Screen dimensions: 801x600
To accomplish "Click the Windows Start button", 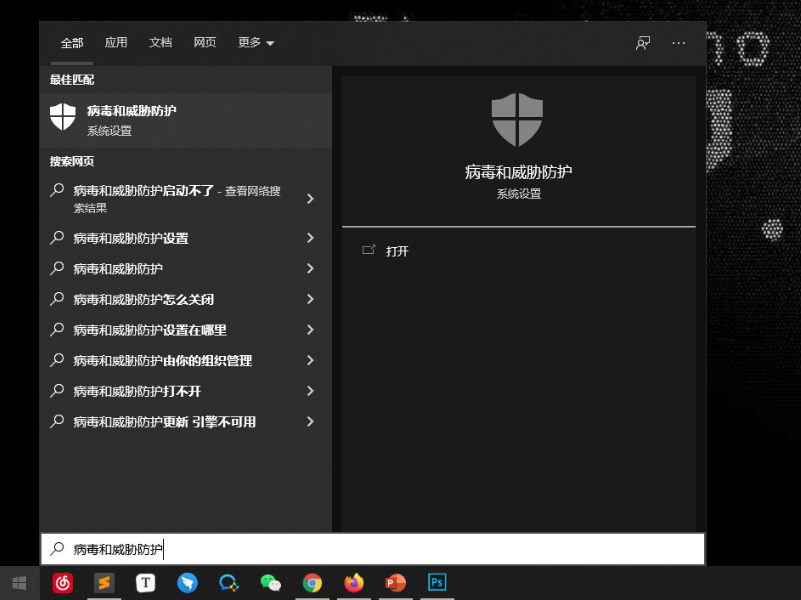I will point(18,583).
